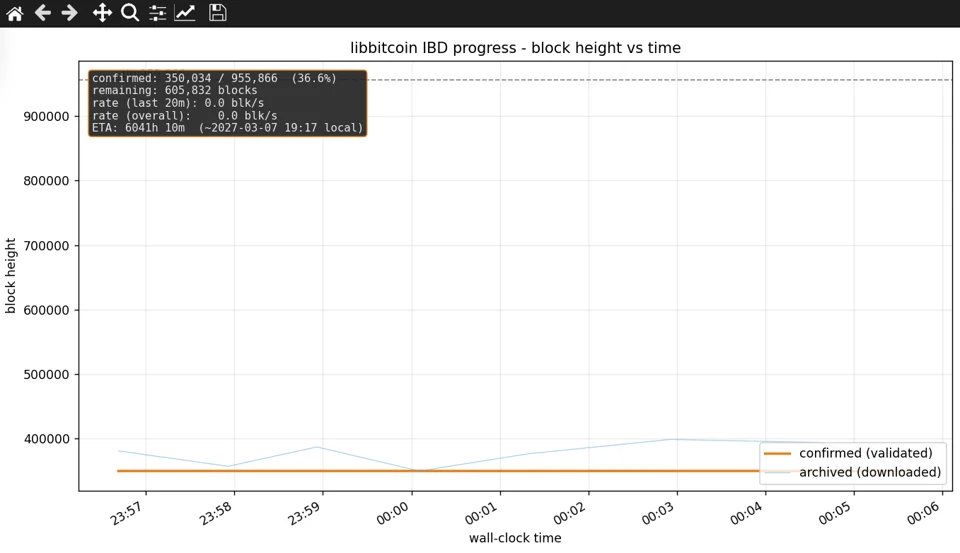Click the 00:05 x-axis tick label

tap(835, 513)
